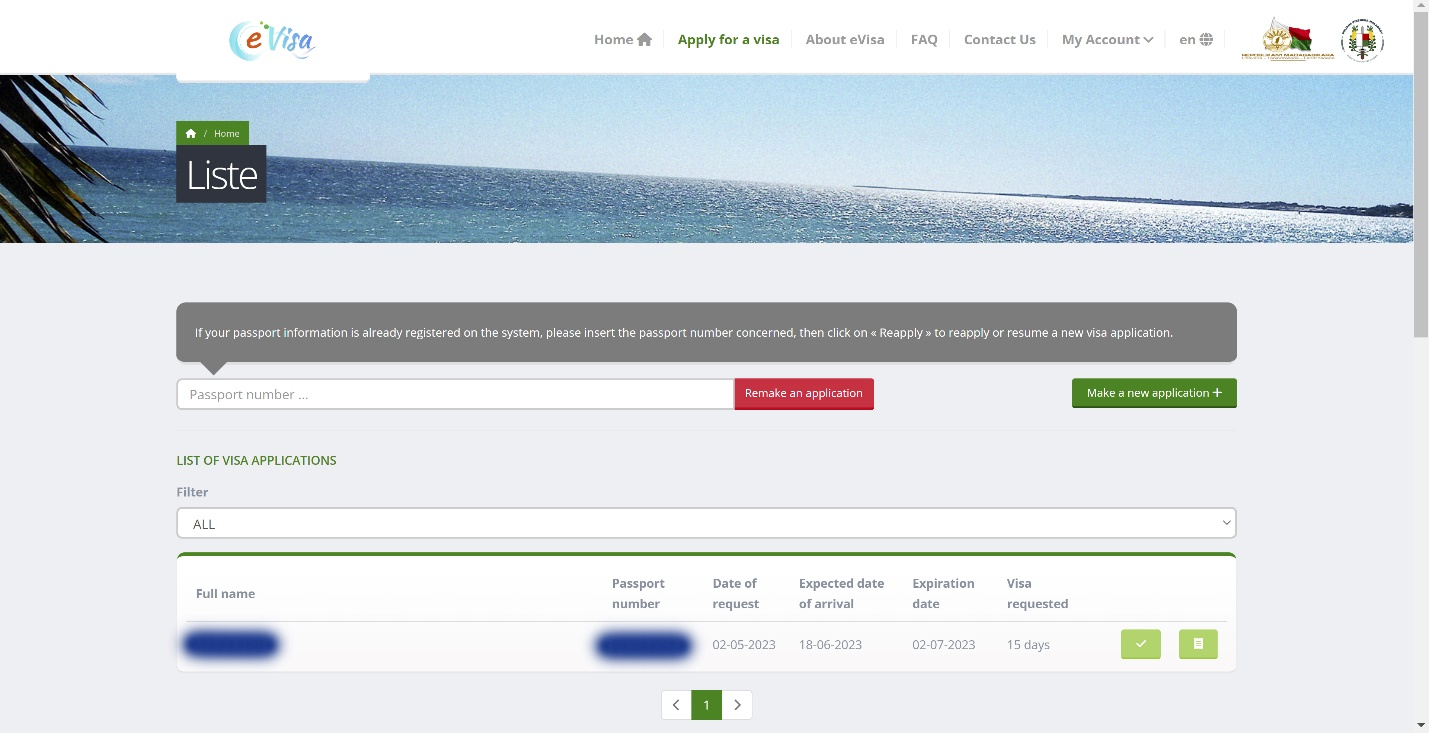Click the eVisa logo
Image resolution: width=1429 pixels, height=733 pixels.
(272, 40)
